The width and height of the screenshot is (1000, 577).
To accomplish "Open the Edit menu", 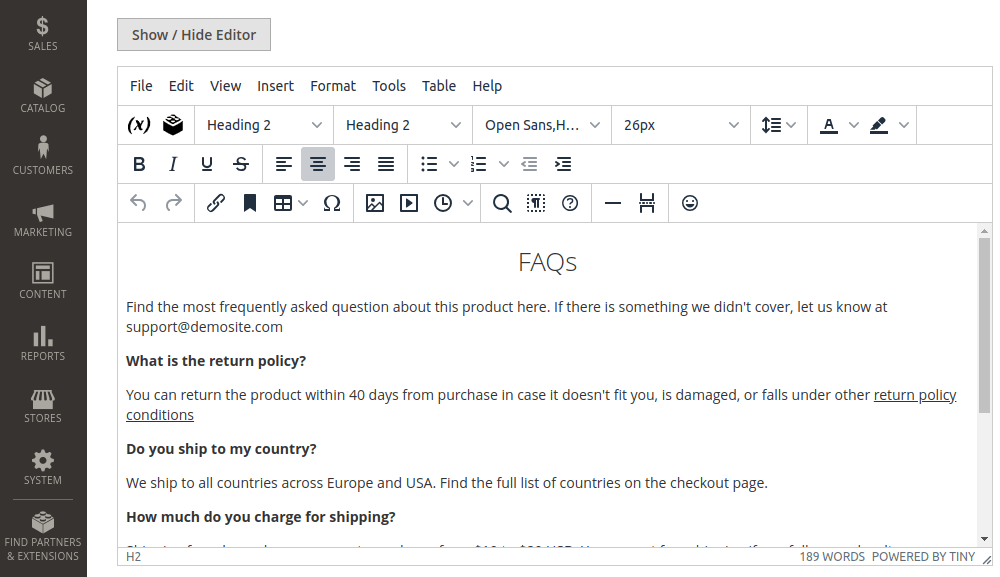I will pyautogui.click(x=181, y=86).
